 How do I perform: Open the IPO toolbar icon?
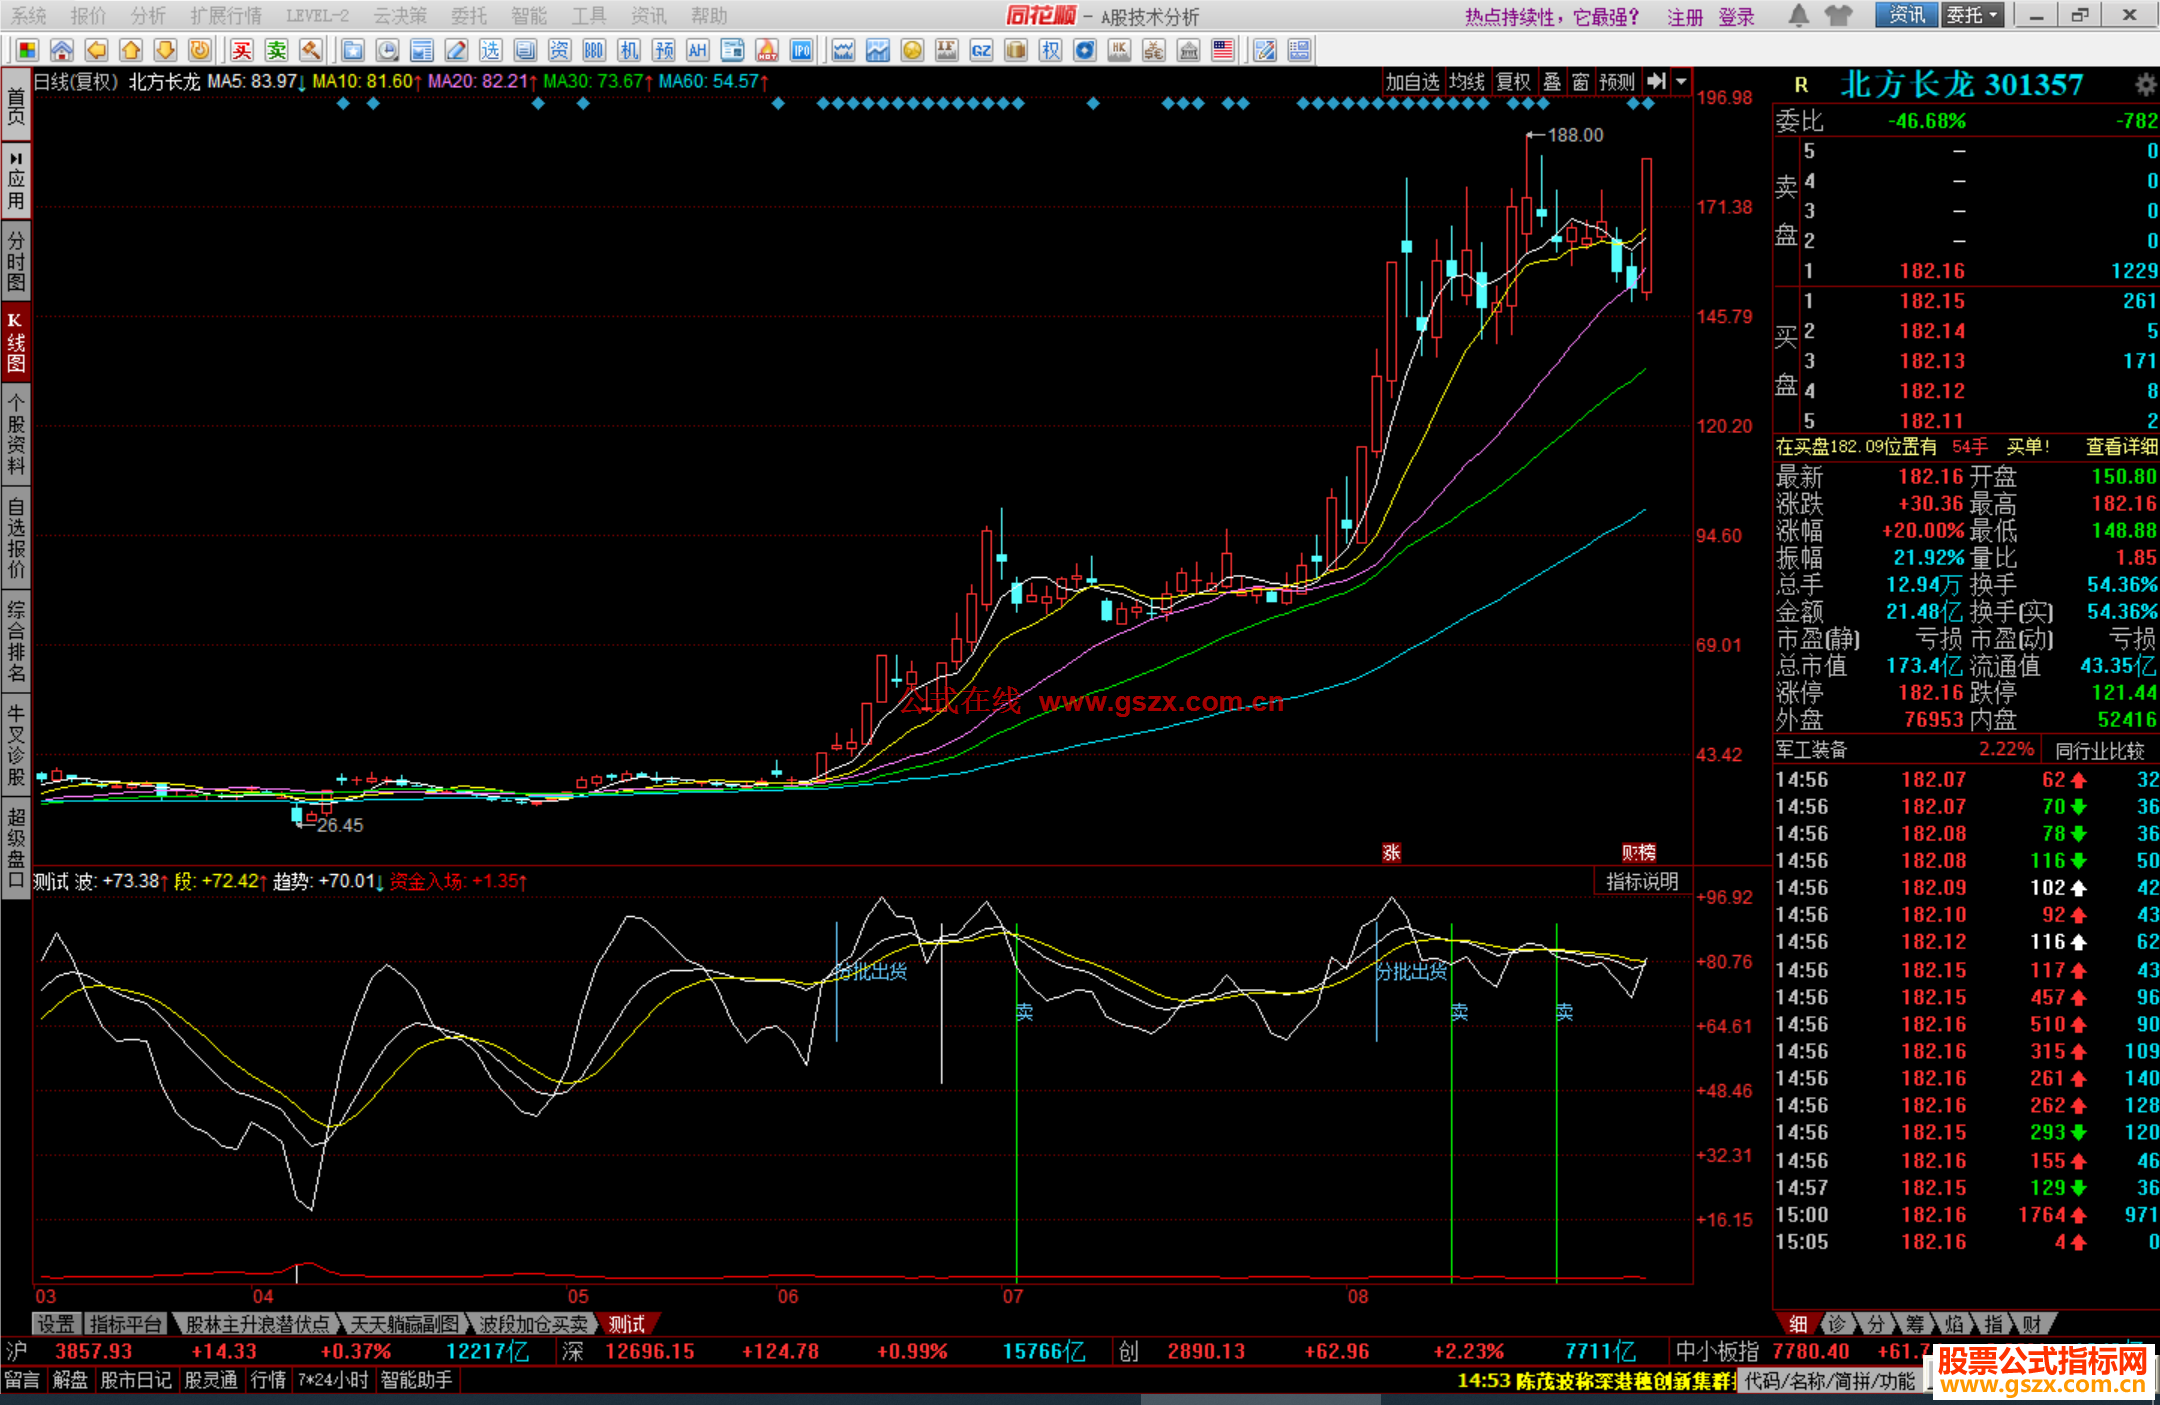click(x=801, y=50)
